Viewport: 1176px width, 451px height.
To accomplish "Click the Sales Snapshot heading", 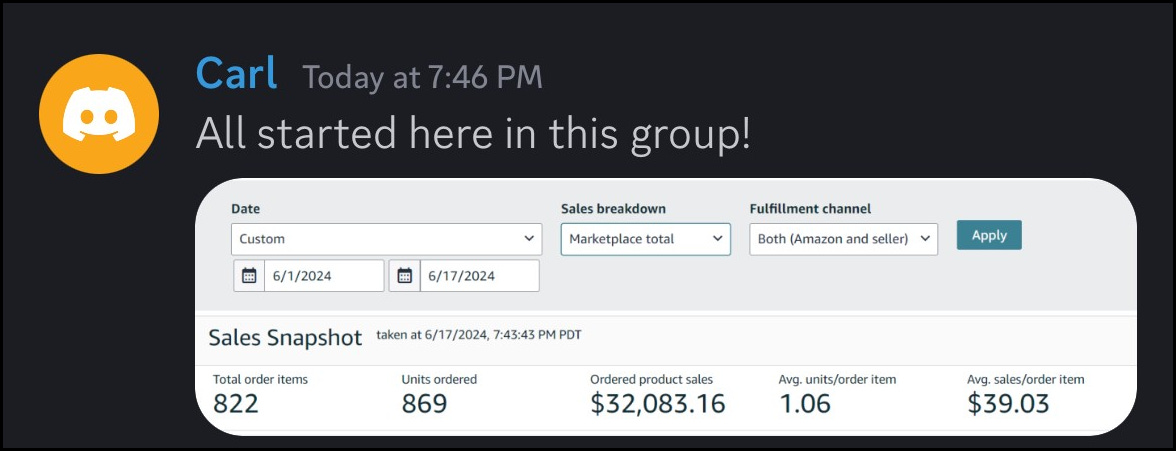I will click(x=285, y=337).
